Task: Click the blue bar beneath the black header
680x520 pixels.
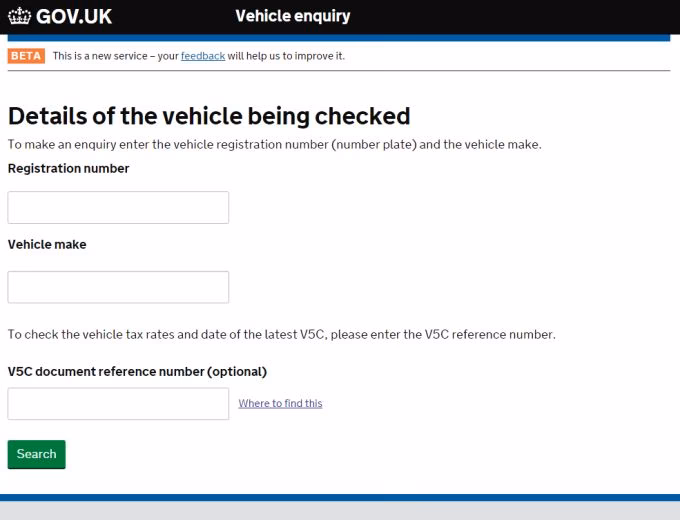Action: [340, 38]
